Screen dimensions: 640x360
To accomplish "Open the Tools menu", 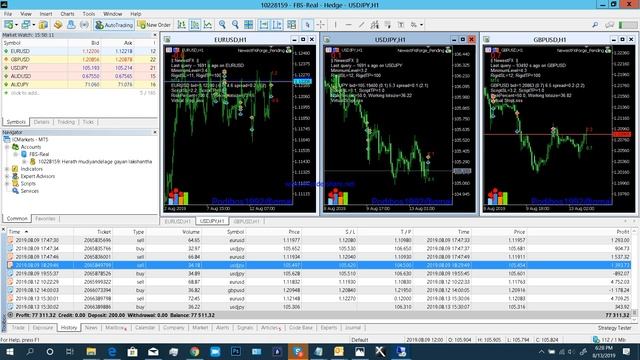I will (89, 14).
